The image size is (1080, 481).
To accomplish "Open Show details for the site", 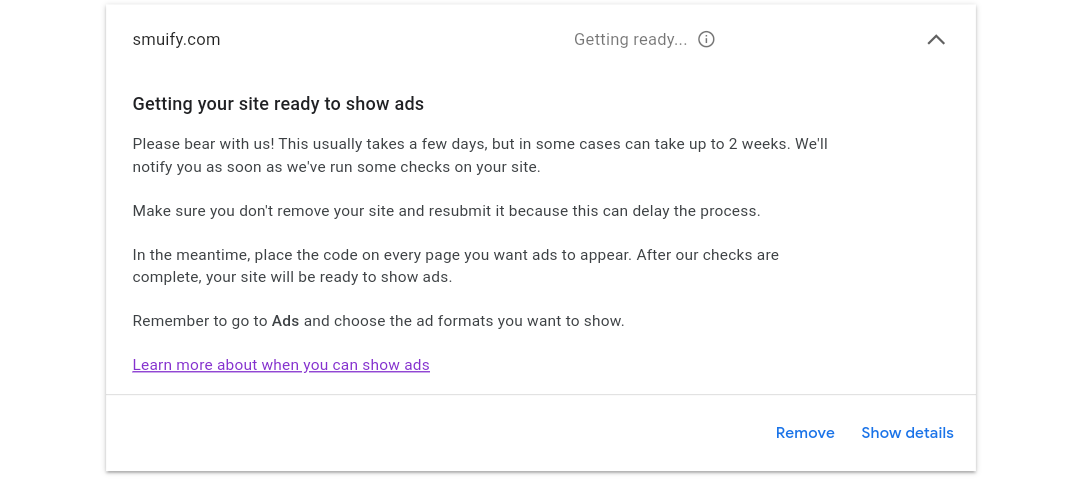I will 907,433.
